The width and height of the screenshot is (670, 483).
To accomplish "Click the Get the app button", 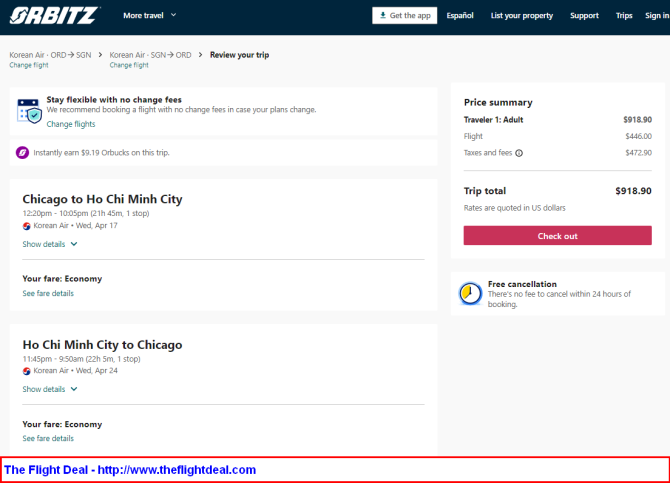I will point(405,16).
